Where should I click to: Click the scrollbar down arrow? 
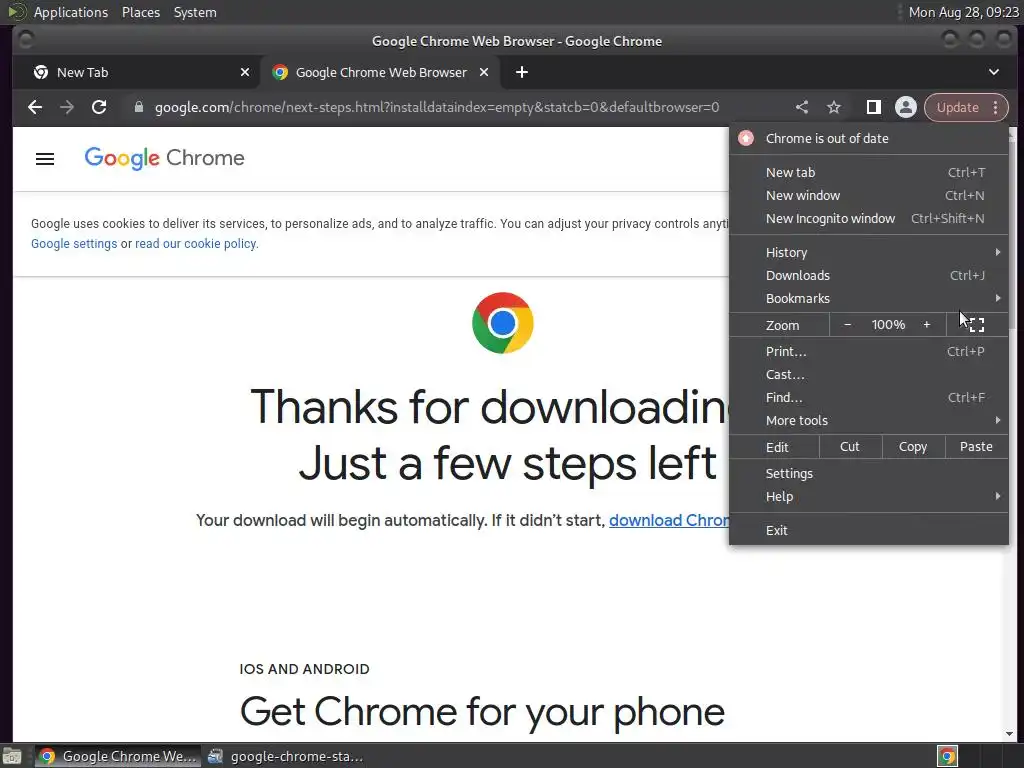(x=1010, y=734)
